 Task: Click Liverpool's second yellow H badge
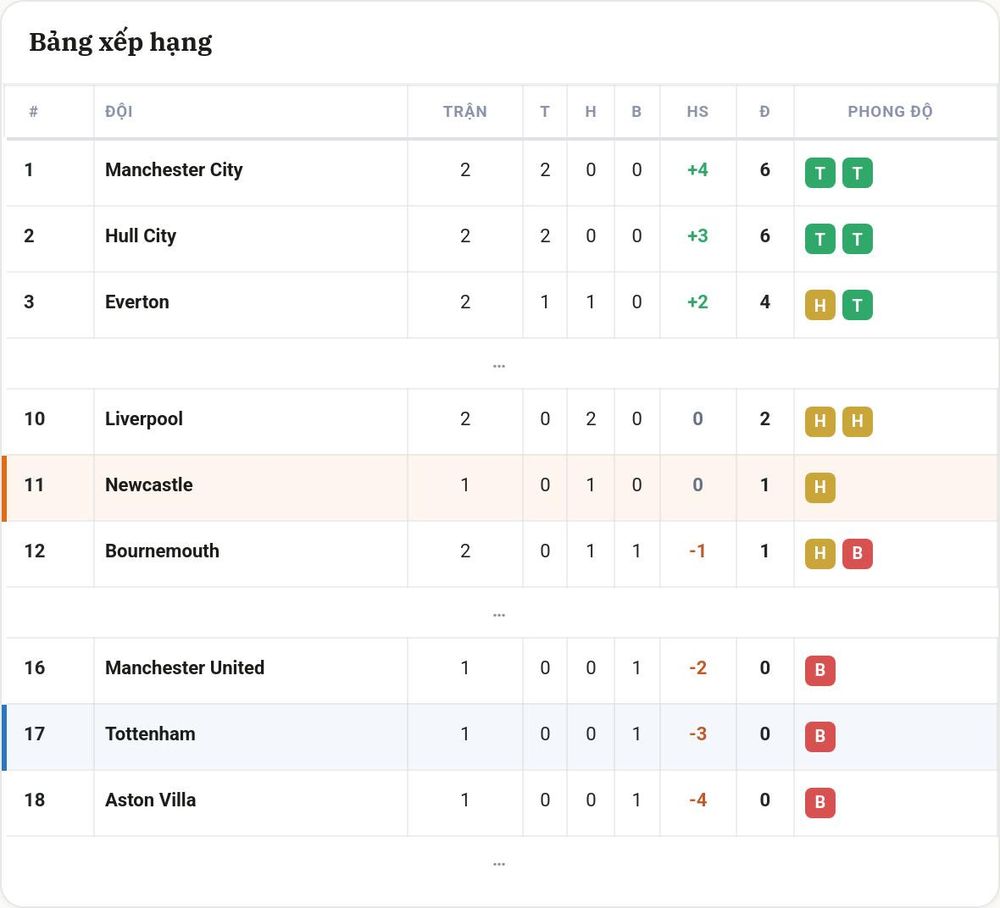[857, 421]
